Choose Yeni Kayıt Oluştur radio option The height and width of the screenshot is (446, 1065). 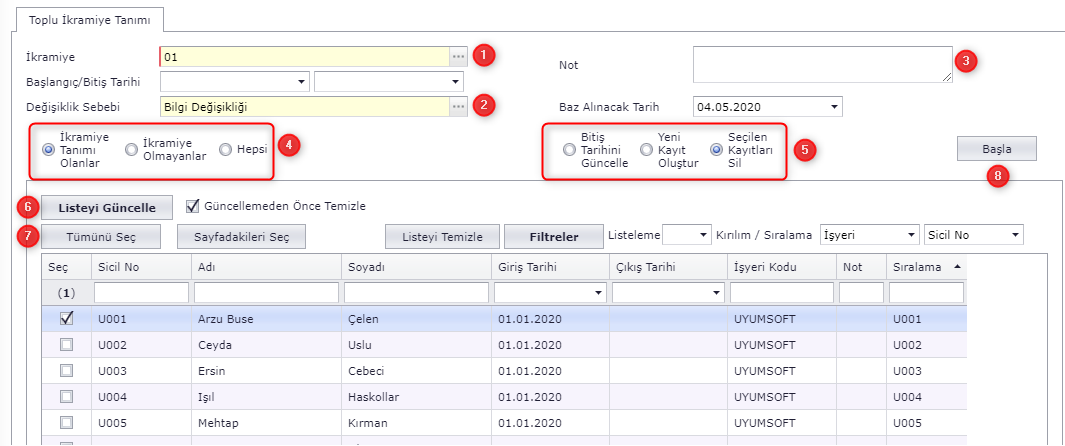pos(646,150)
